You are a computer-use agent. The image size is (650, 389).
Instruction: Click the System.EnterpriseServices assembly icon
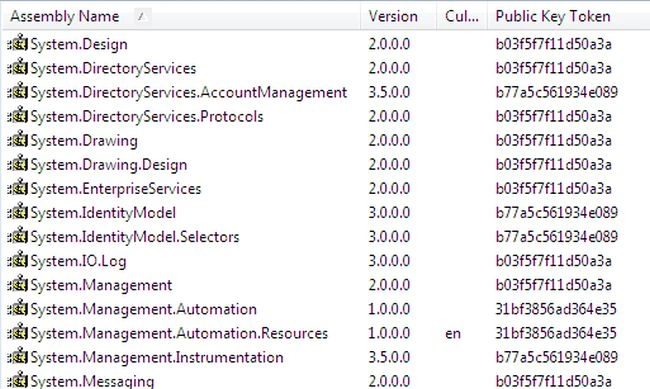[18, 187]
